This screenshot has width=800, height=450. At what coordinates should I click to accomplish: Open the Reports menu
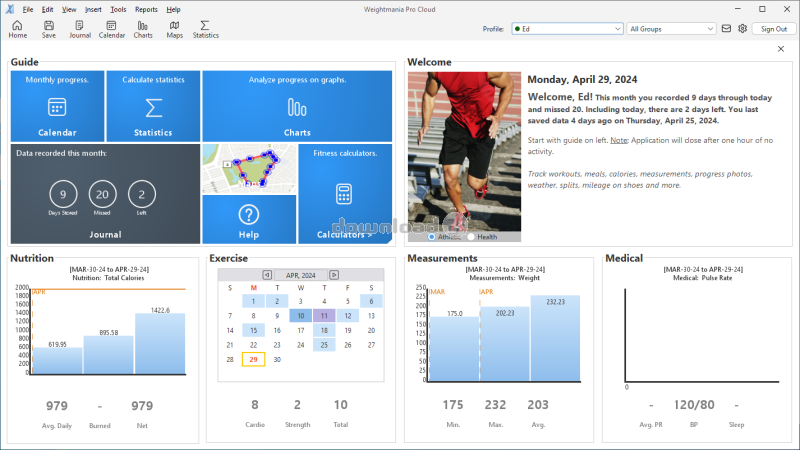146,9
